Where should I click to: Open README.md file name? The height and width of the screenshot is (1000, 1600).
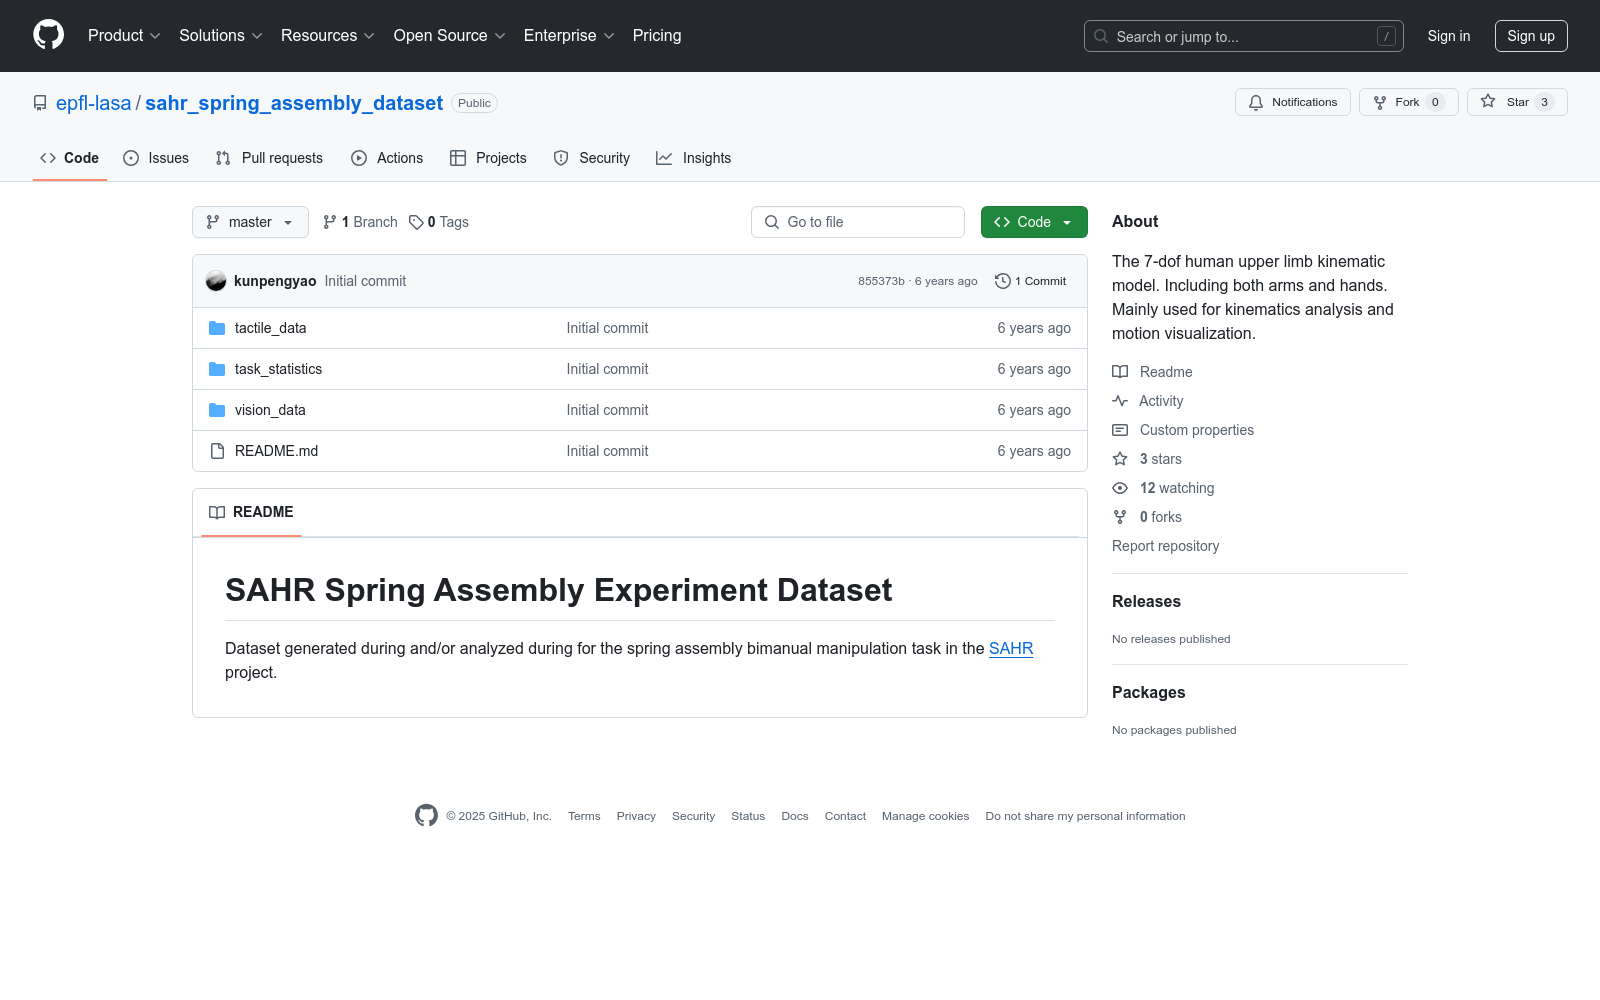tap(276, 451)
